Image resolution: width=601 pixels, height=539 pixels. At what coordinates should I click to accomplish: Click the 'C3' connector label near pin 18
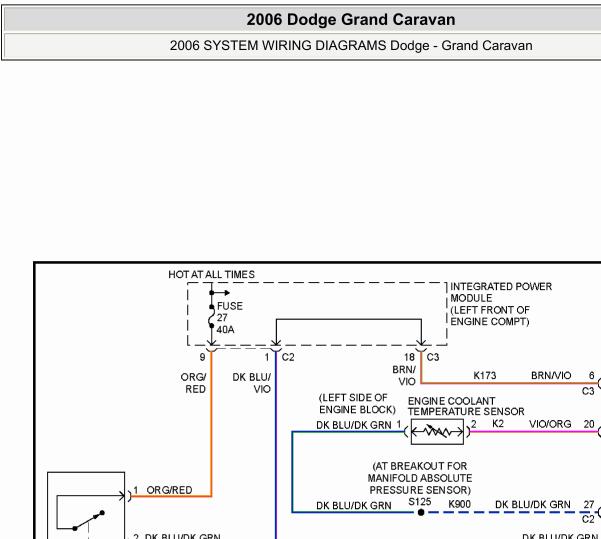433,357
